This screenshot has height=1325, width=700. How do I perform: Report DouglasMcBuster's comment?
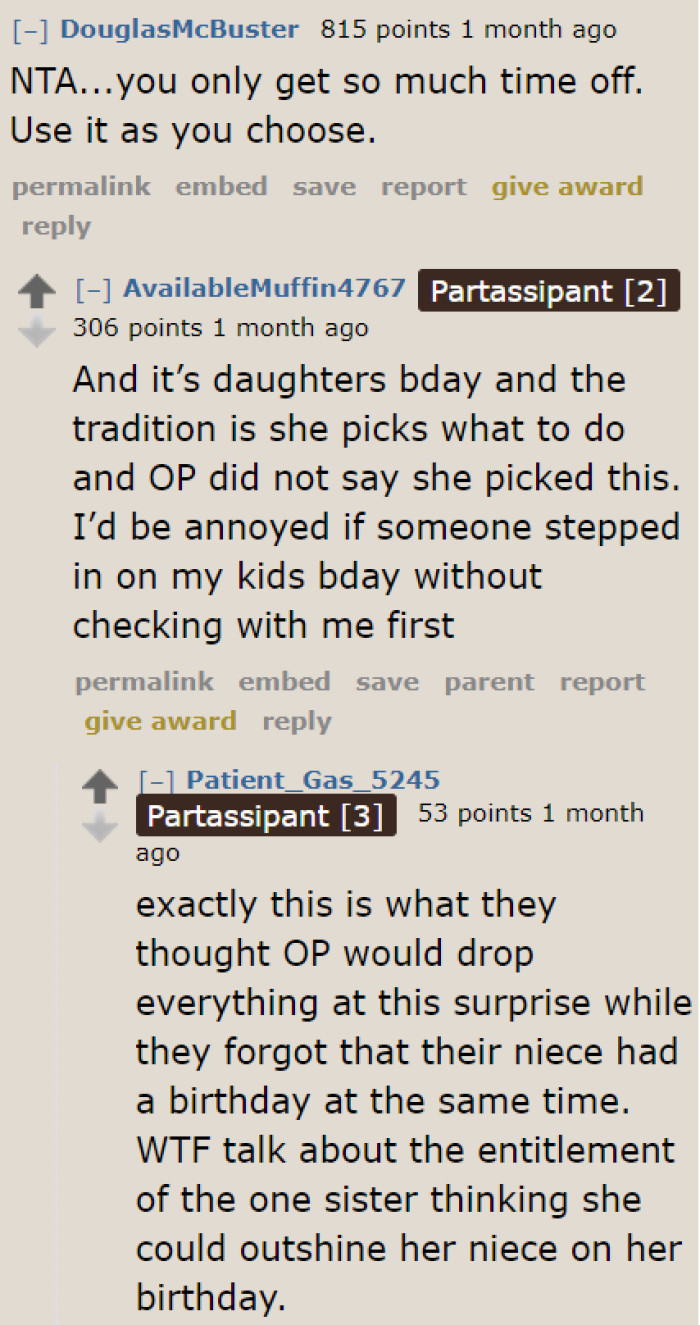[x=423, y=186]
